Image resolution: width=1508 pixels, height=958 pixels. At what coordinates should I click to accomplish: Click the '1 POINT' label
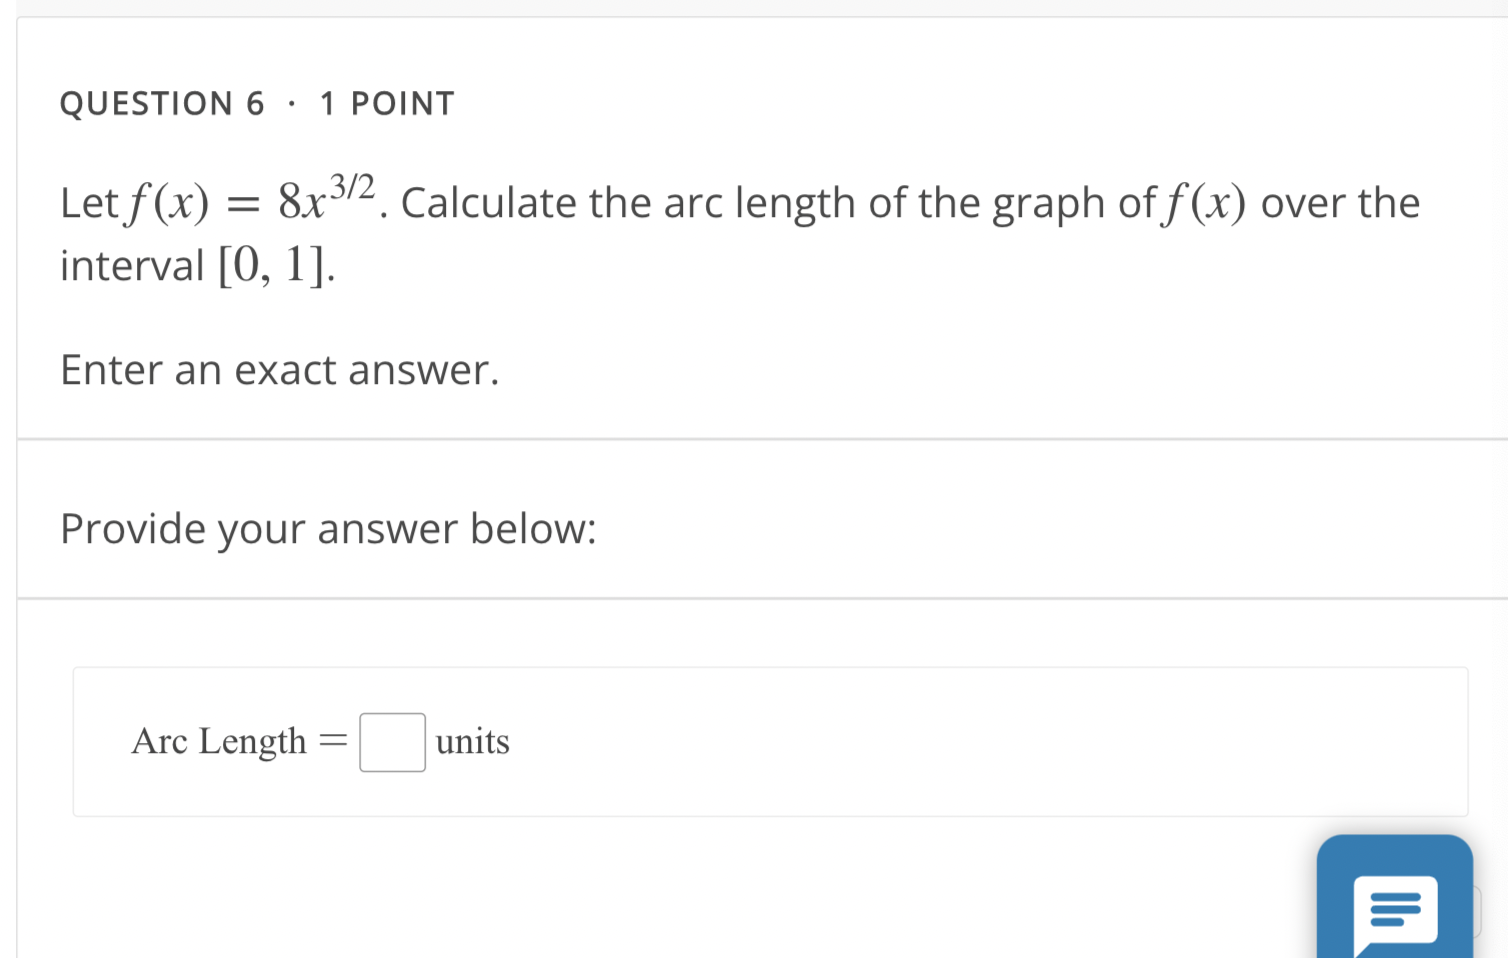click(387, 102)
